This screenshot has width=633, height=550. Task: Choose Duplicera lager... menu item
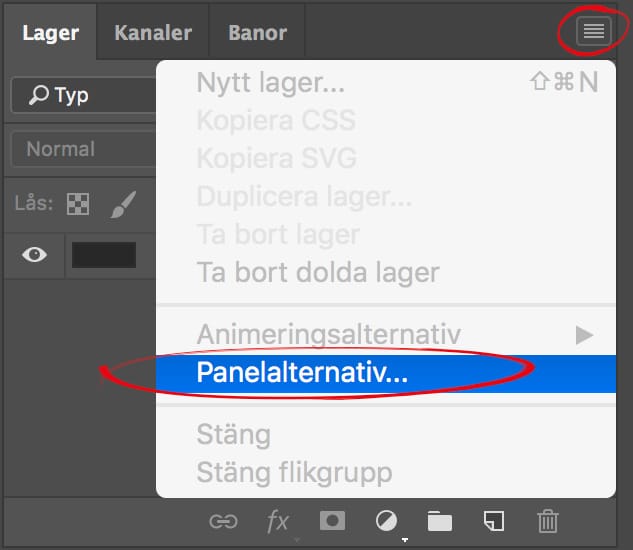(386, 196)
